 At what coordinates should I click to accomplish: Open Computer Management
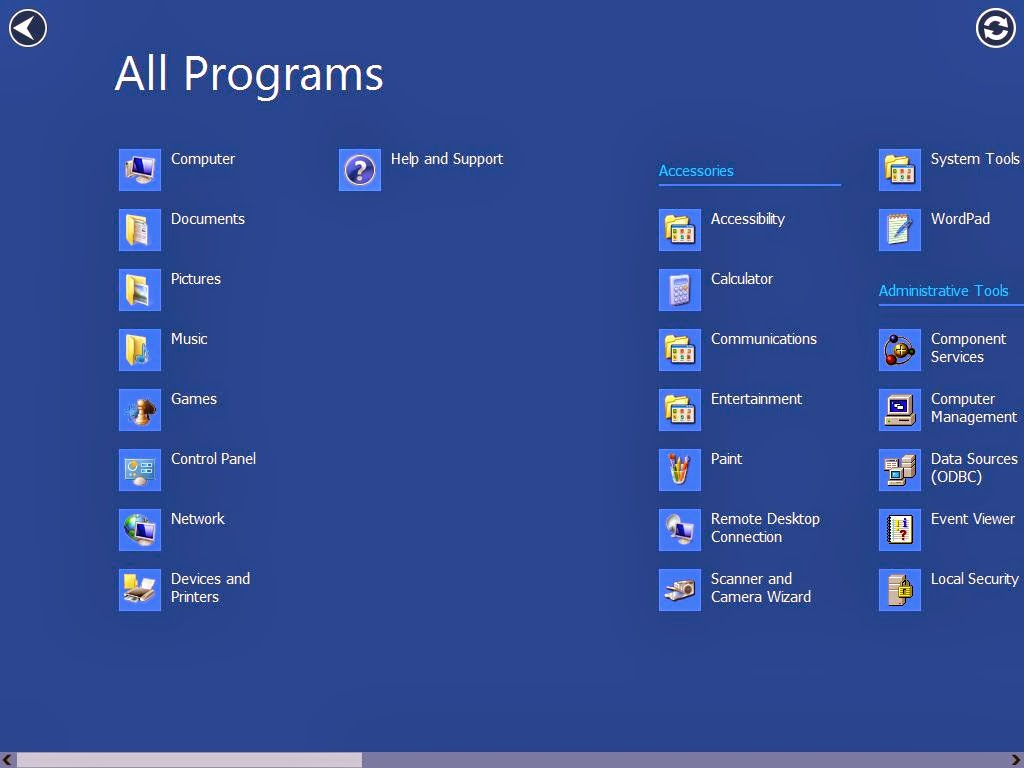pyautogui.click(x=965, y=410)
